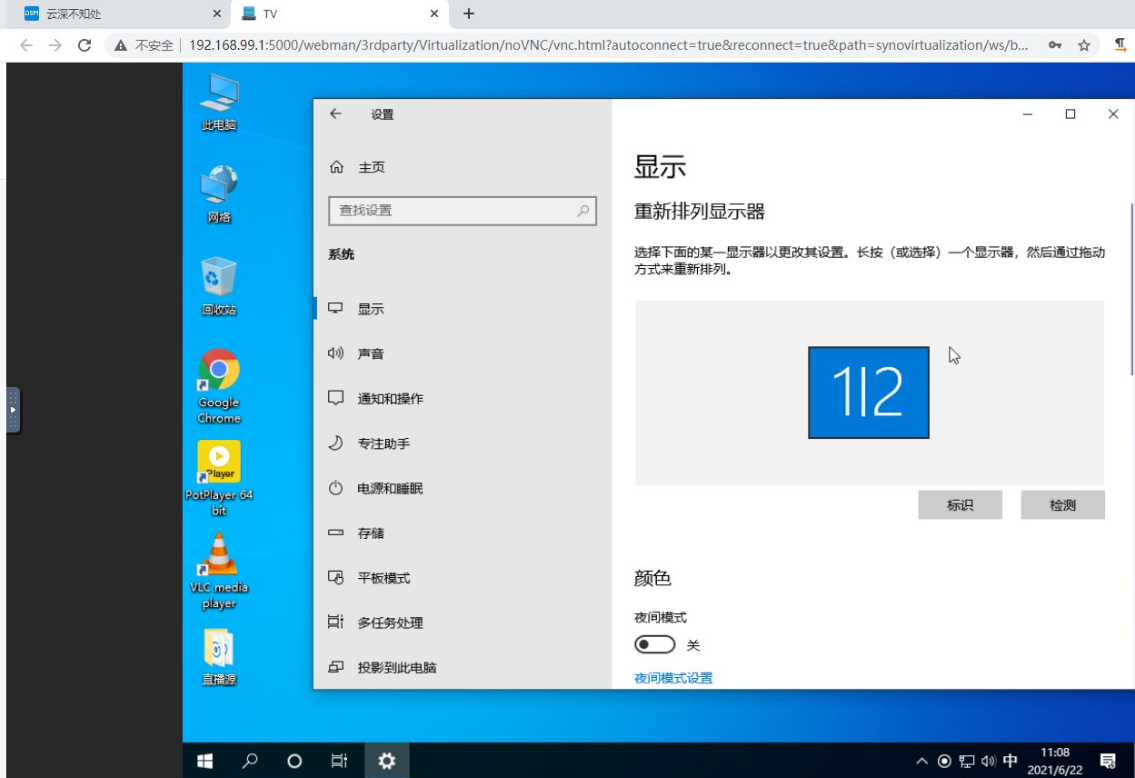
Task: Launch PotPlayer 64 bit
Action: pyautogui.click(x=219, y=462)
